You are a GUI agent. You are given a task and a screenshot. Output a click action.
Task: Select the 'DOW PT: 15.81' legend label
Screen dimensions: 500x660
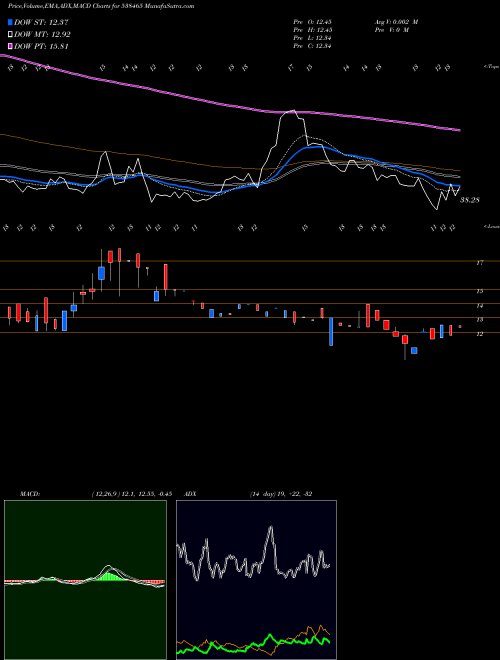pyautogui.click(x=41, y=47)
